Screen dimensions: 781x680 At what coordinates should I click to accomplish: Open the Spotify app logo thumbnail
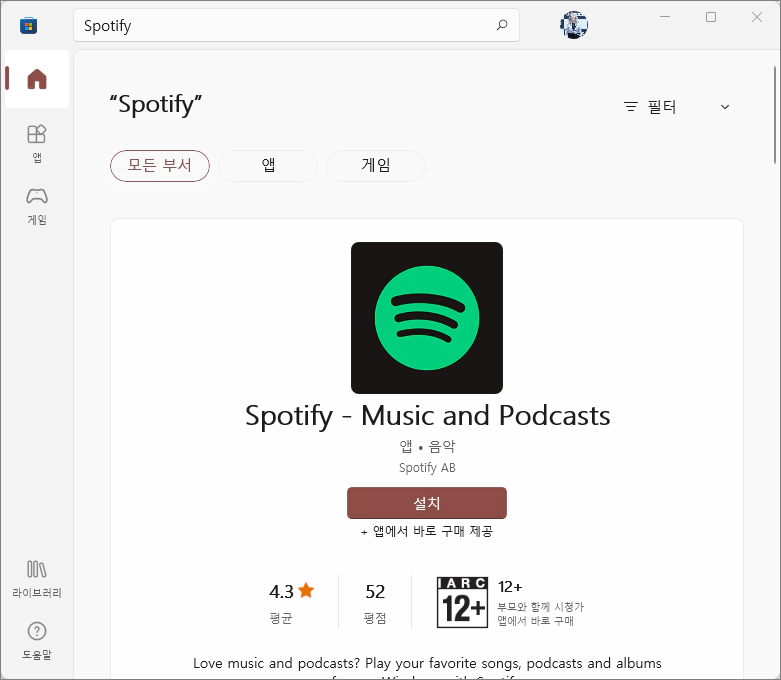(x=427, y=318)
